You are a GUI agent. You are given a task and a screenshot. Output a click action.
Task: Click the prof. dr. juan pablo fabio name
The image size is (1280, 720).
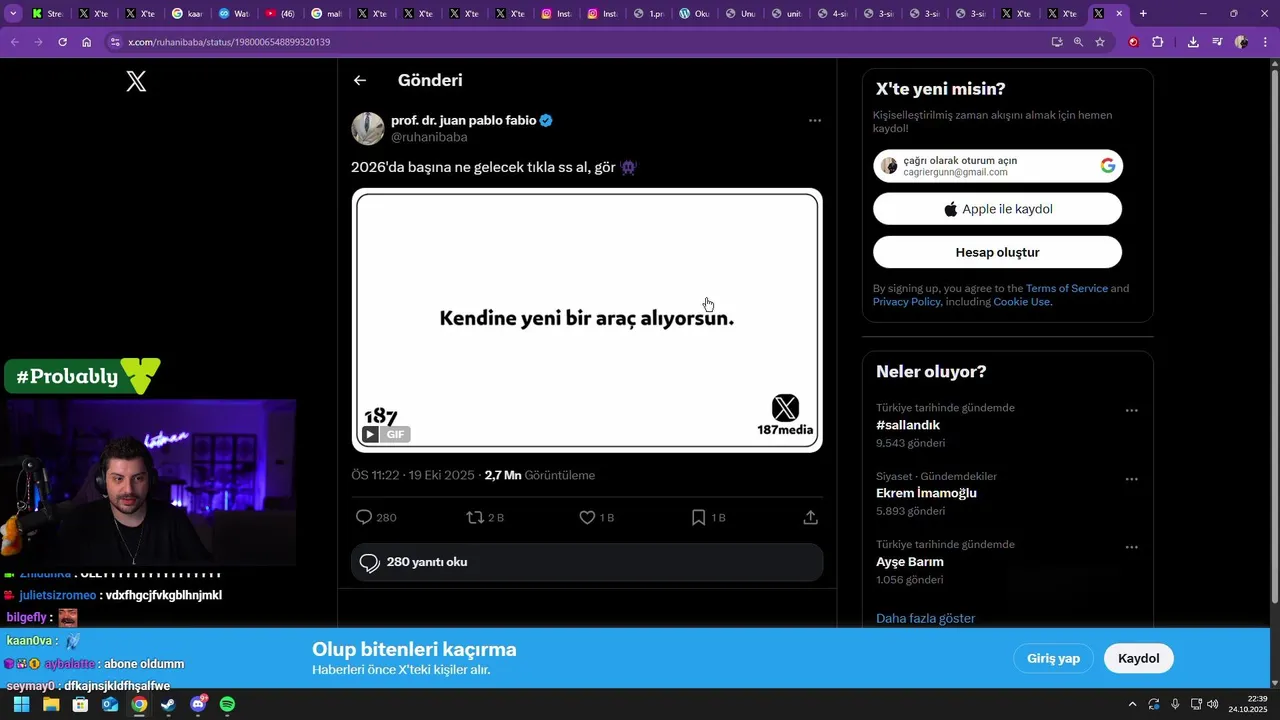(464, 120)
